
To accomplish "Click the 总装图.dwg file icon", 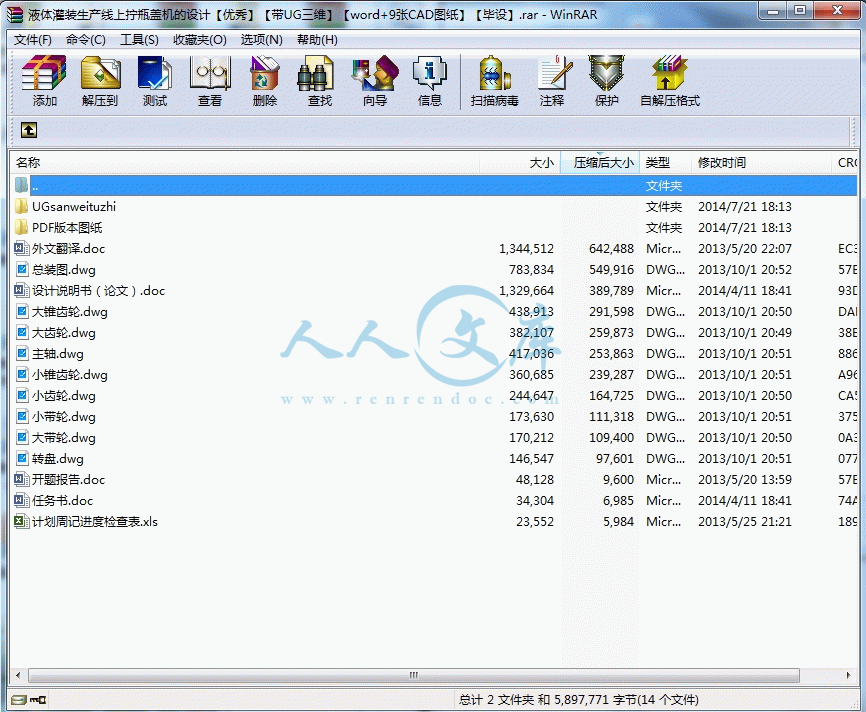I will click(x=22, y=270).
